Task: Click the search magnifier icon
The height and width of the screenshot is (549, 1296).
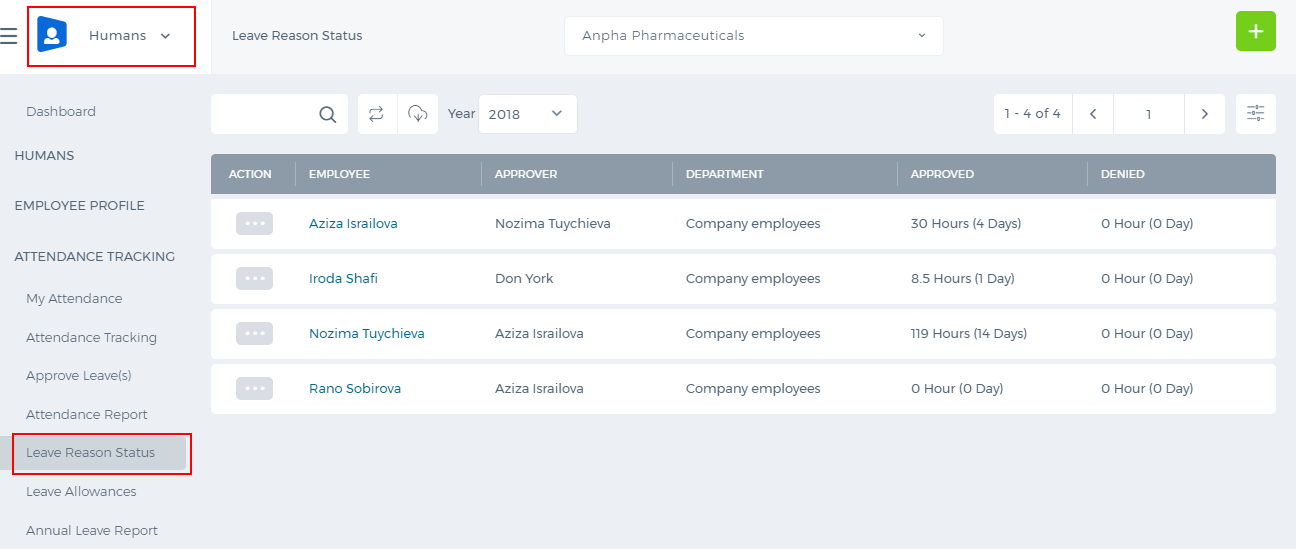Action: pyautogui.click(x=328, y=114)
